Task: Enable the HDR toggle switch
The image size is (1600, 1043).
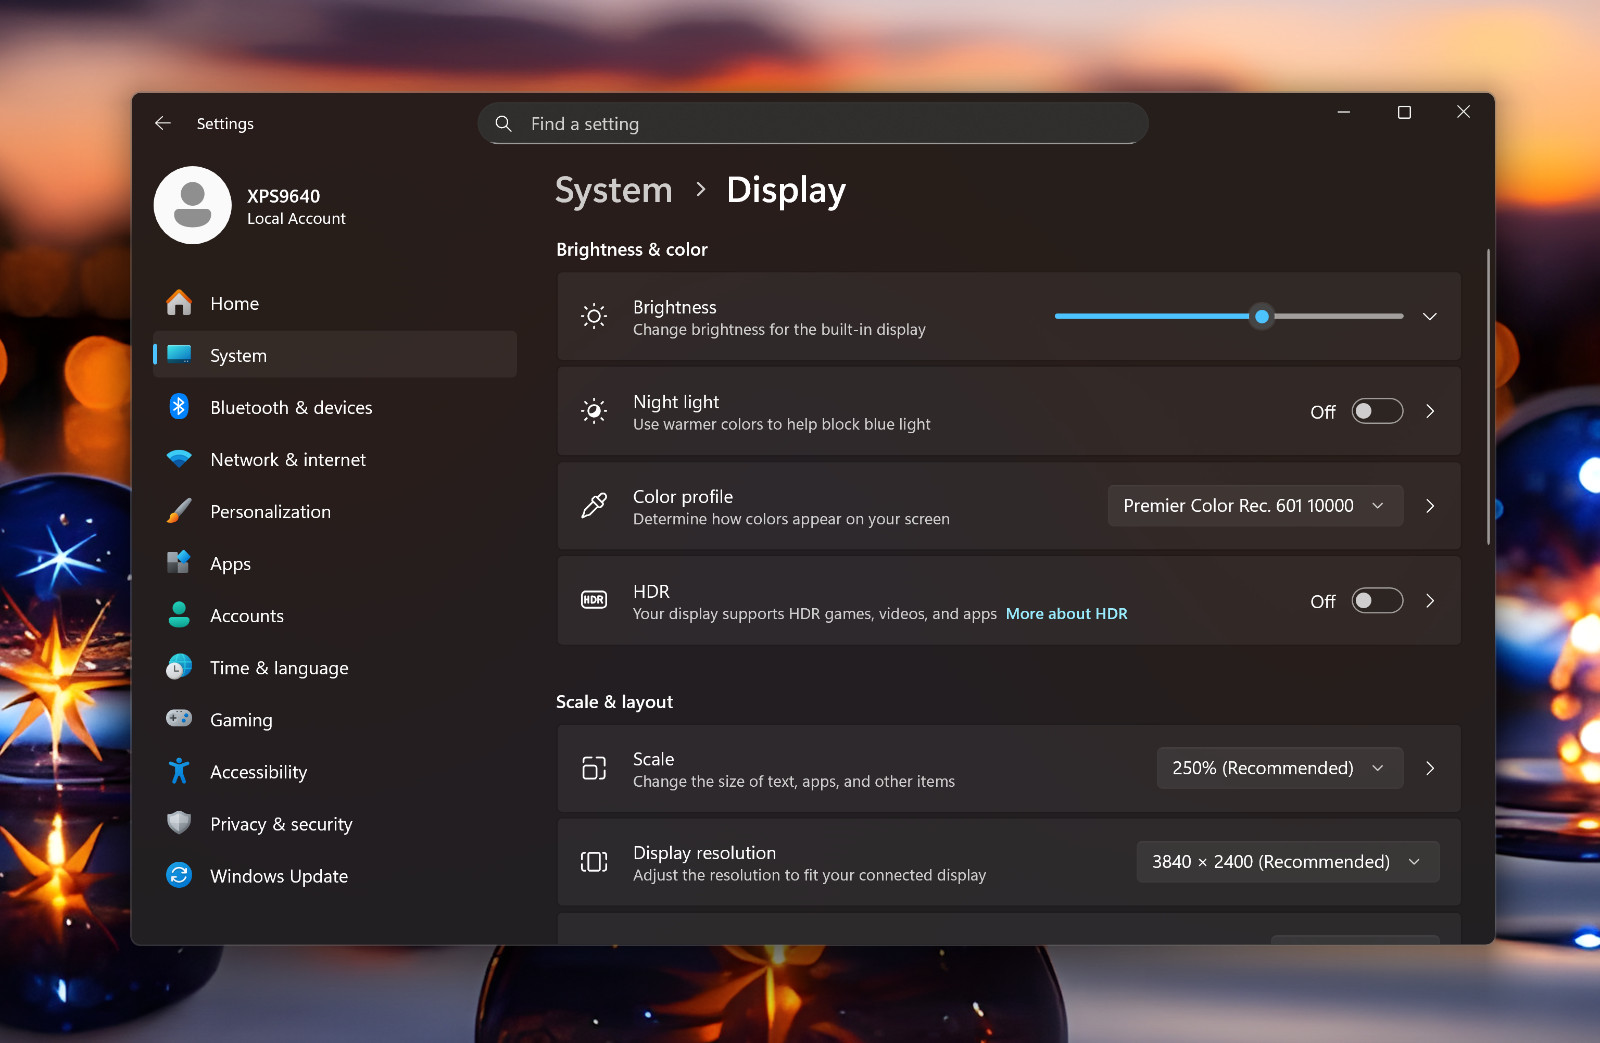Action: tap(1377, 600)
